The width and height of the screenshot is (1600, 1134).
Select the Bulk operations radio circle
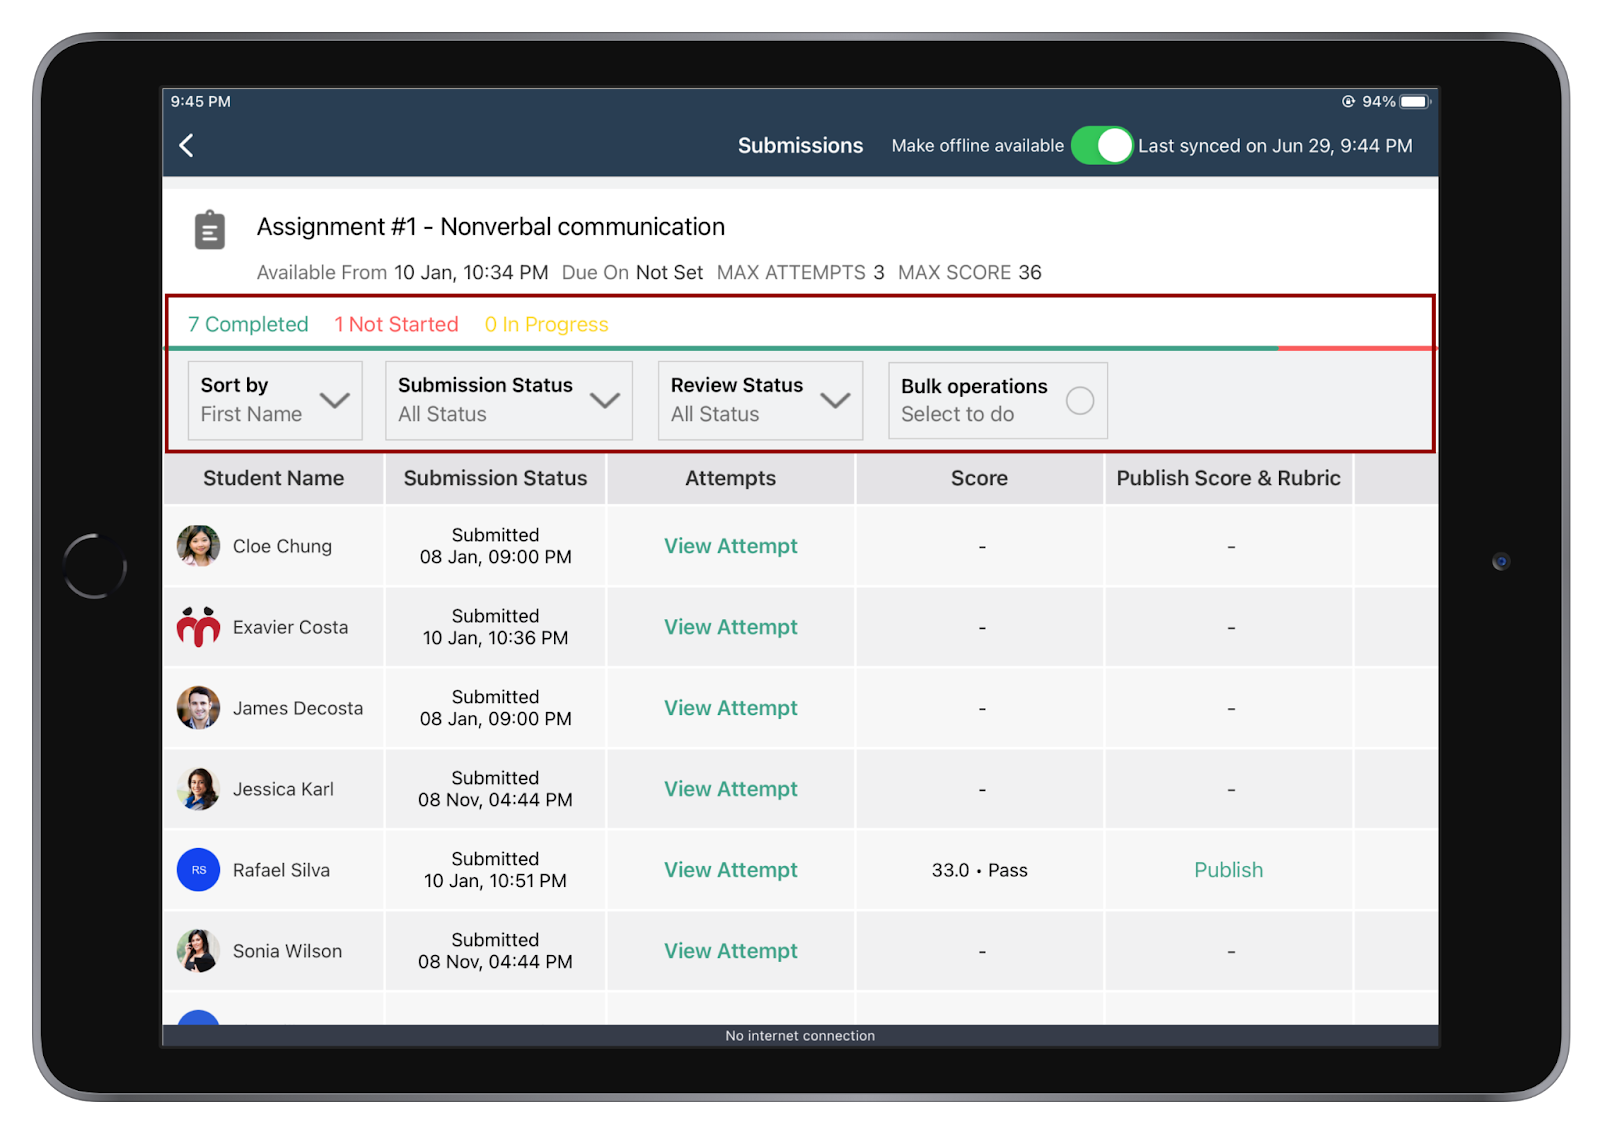(x=1079, y=401)
